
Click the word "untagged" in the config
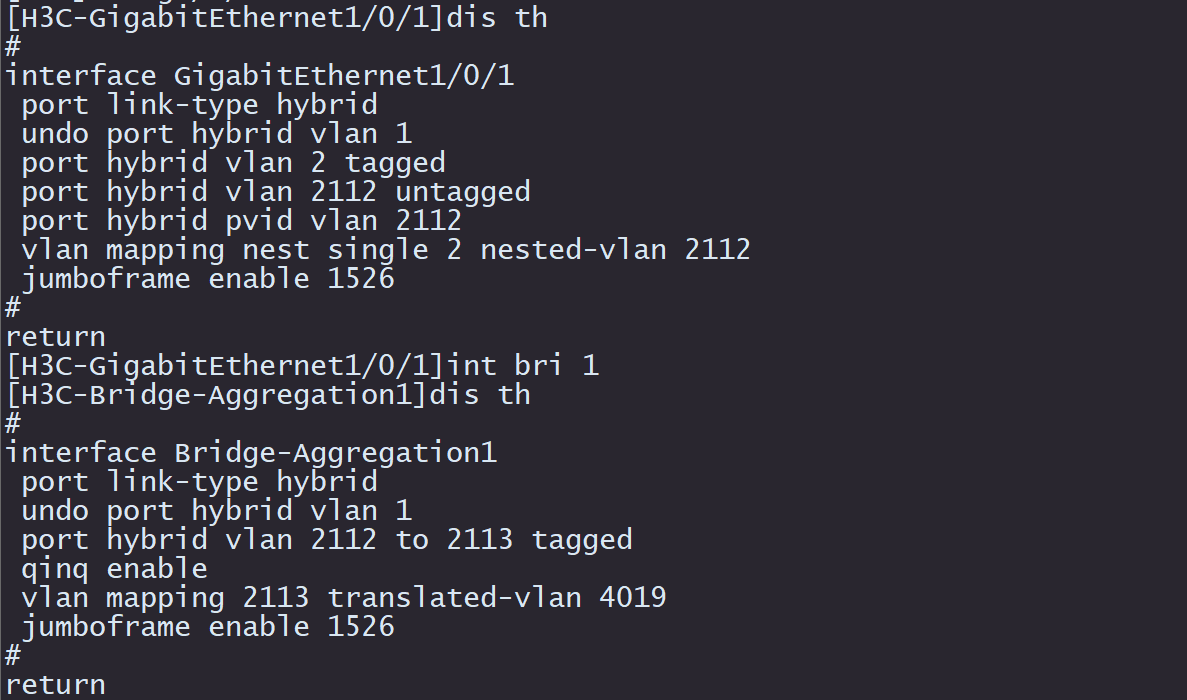click(463, 192)
